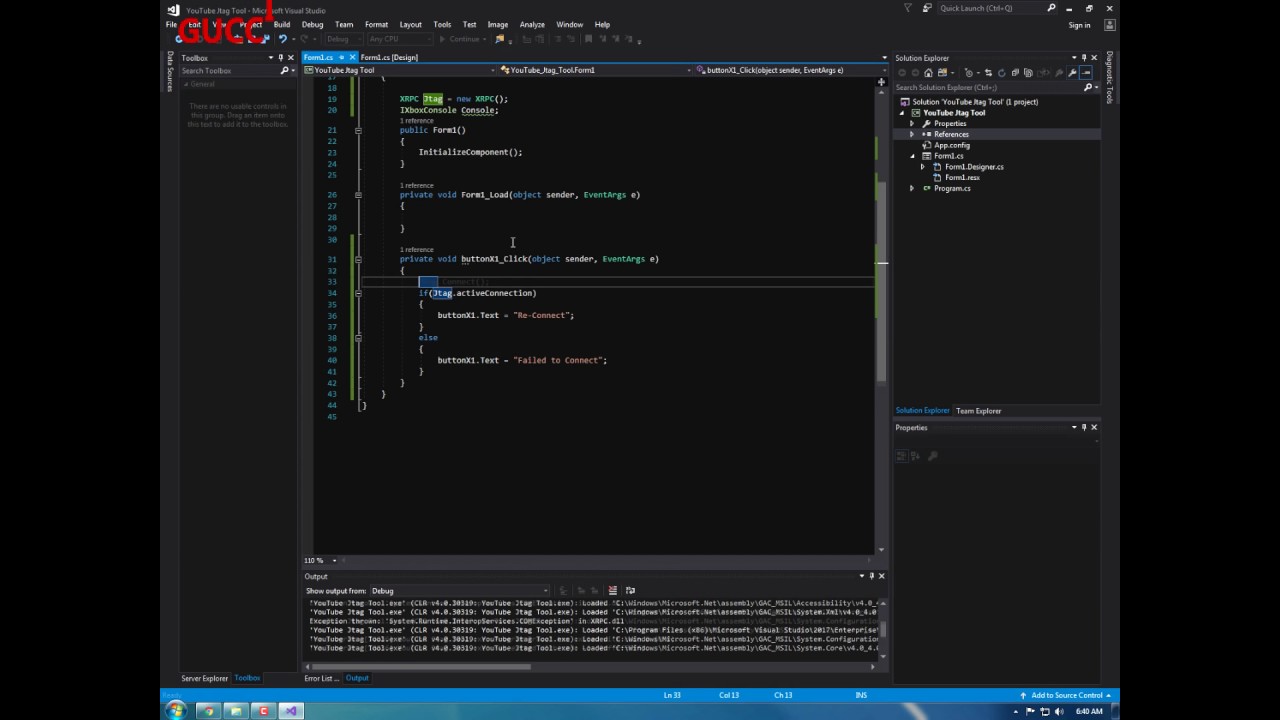The width and height of the screenshot is (1280, 720).
Task: Click Clear All icon in Output panel
Action: tap(613, 590)
